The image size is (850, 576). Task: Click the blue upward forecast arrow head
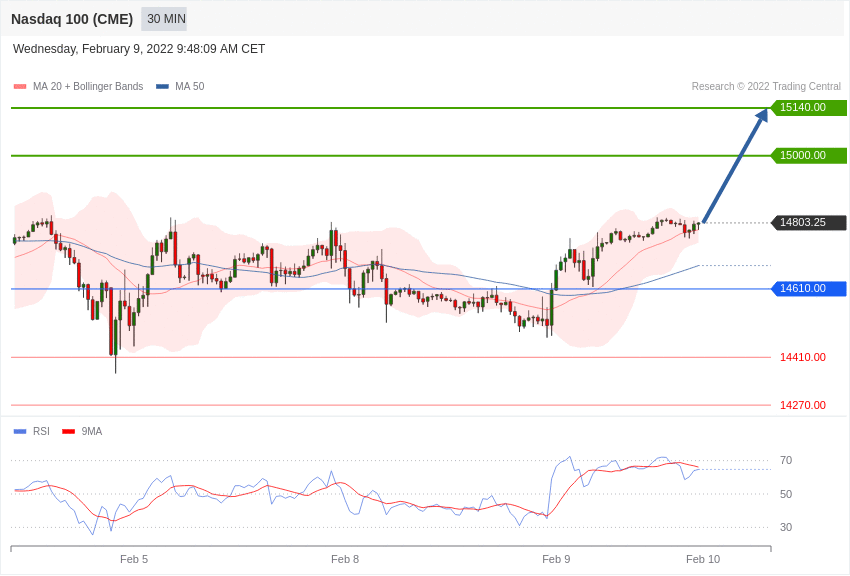(762, 115)
